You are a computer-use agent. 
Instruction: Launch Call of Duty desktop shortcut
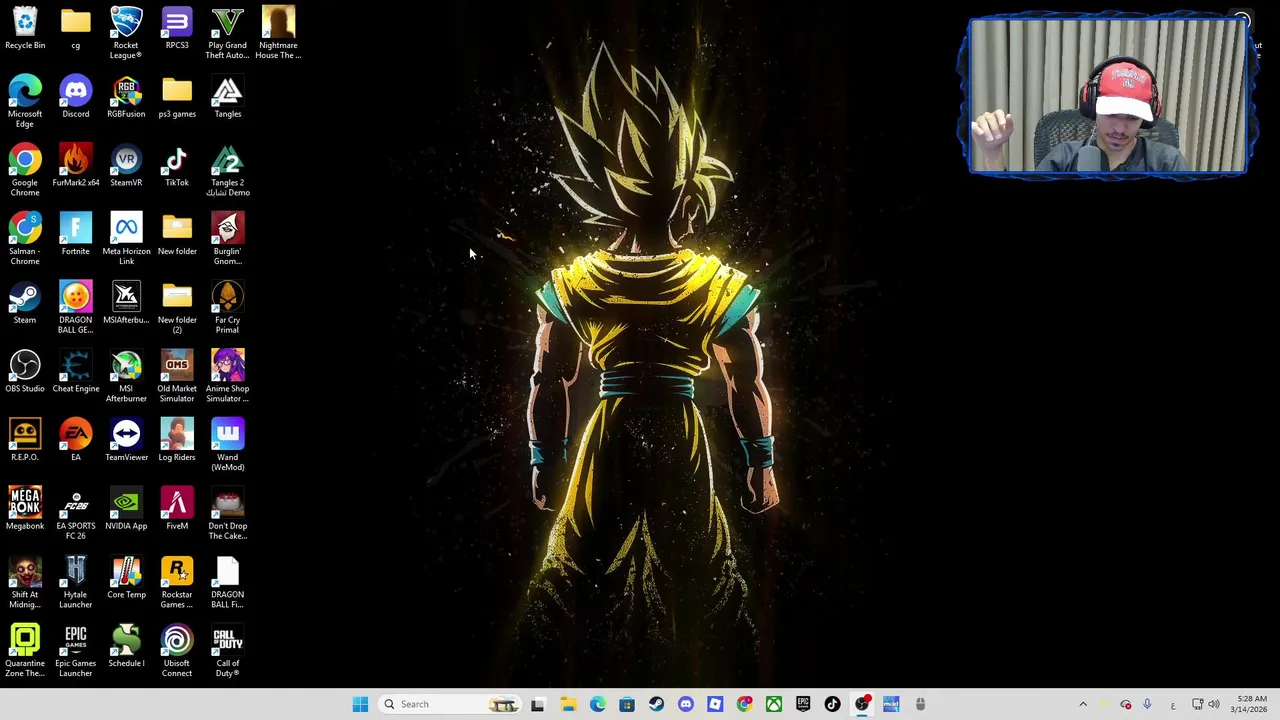tap(227, 650)
